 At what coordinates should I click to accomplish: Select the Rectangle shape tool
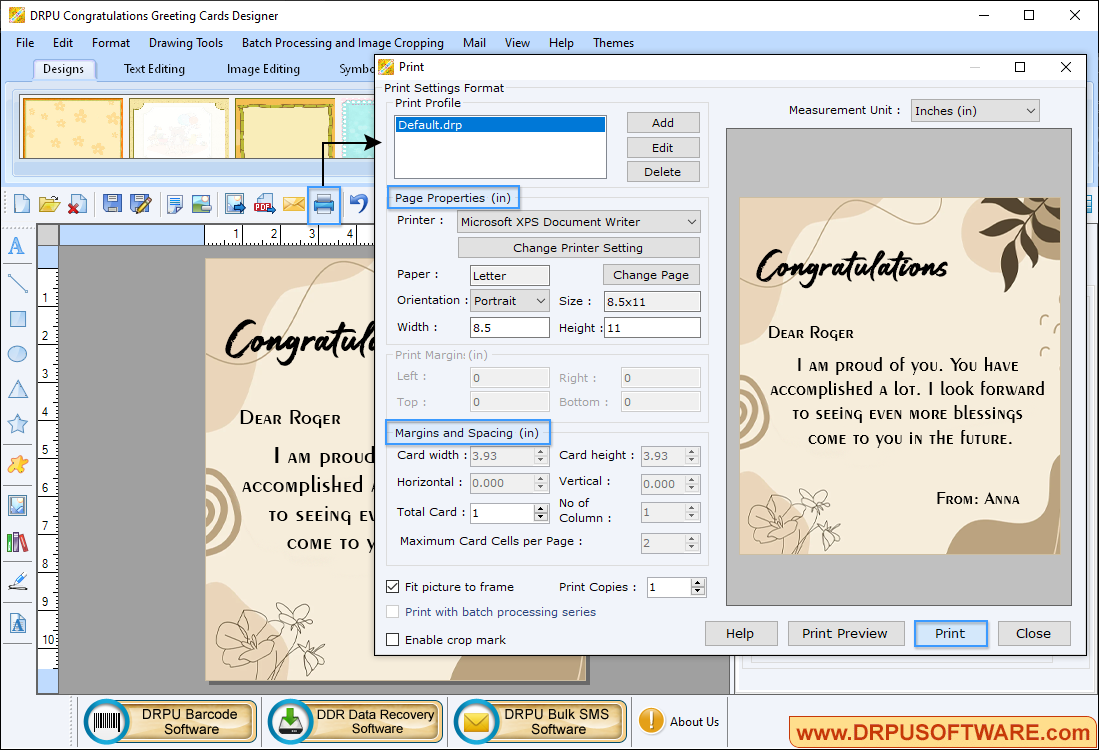(19, 320)
